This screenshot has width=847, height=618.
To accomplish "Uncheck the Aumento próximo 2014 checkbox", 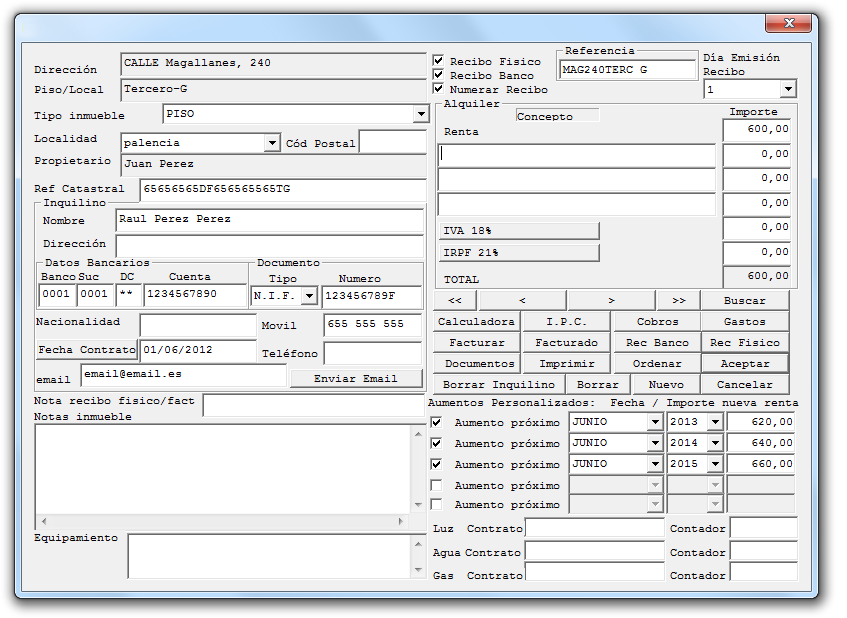I will tap(436, 444).
